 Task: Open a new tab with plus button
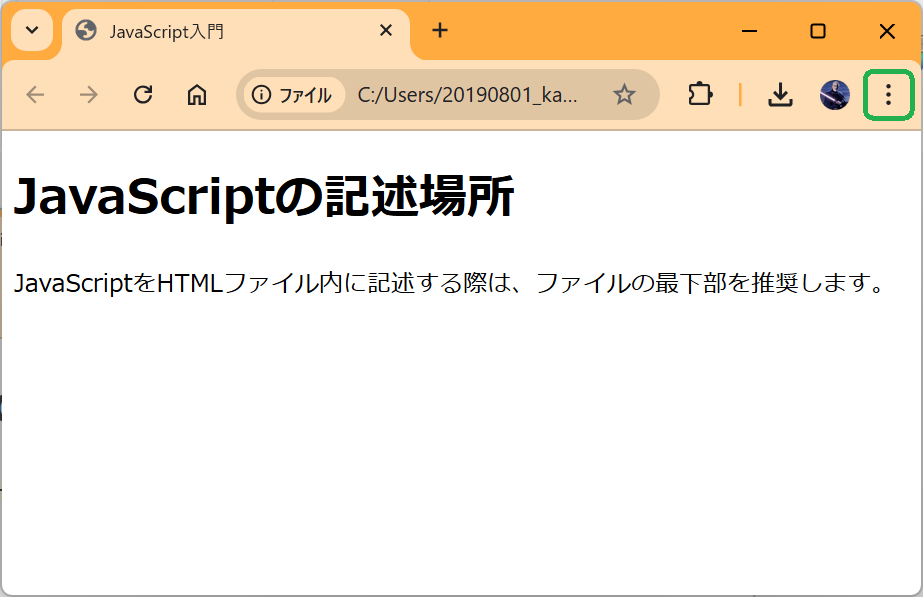[x=440, y=31]
